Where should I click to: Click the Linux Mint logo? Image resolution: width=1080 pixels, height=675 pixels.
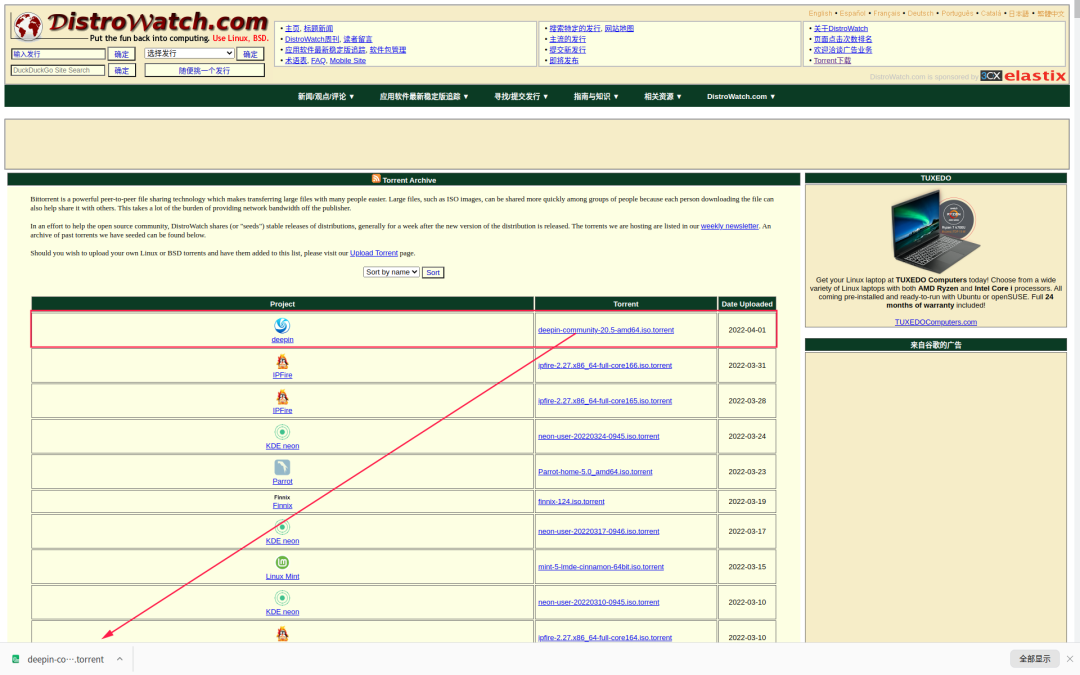coord(282,563)
